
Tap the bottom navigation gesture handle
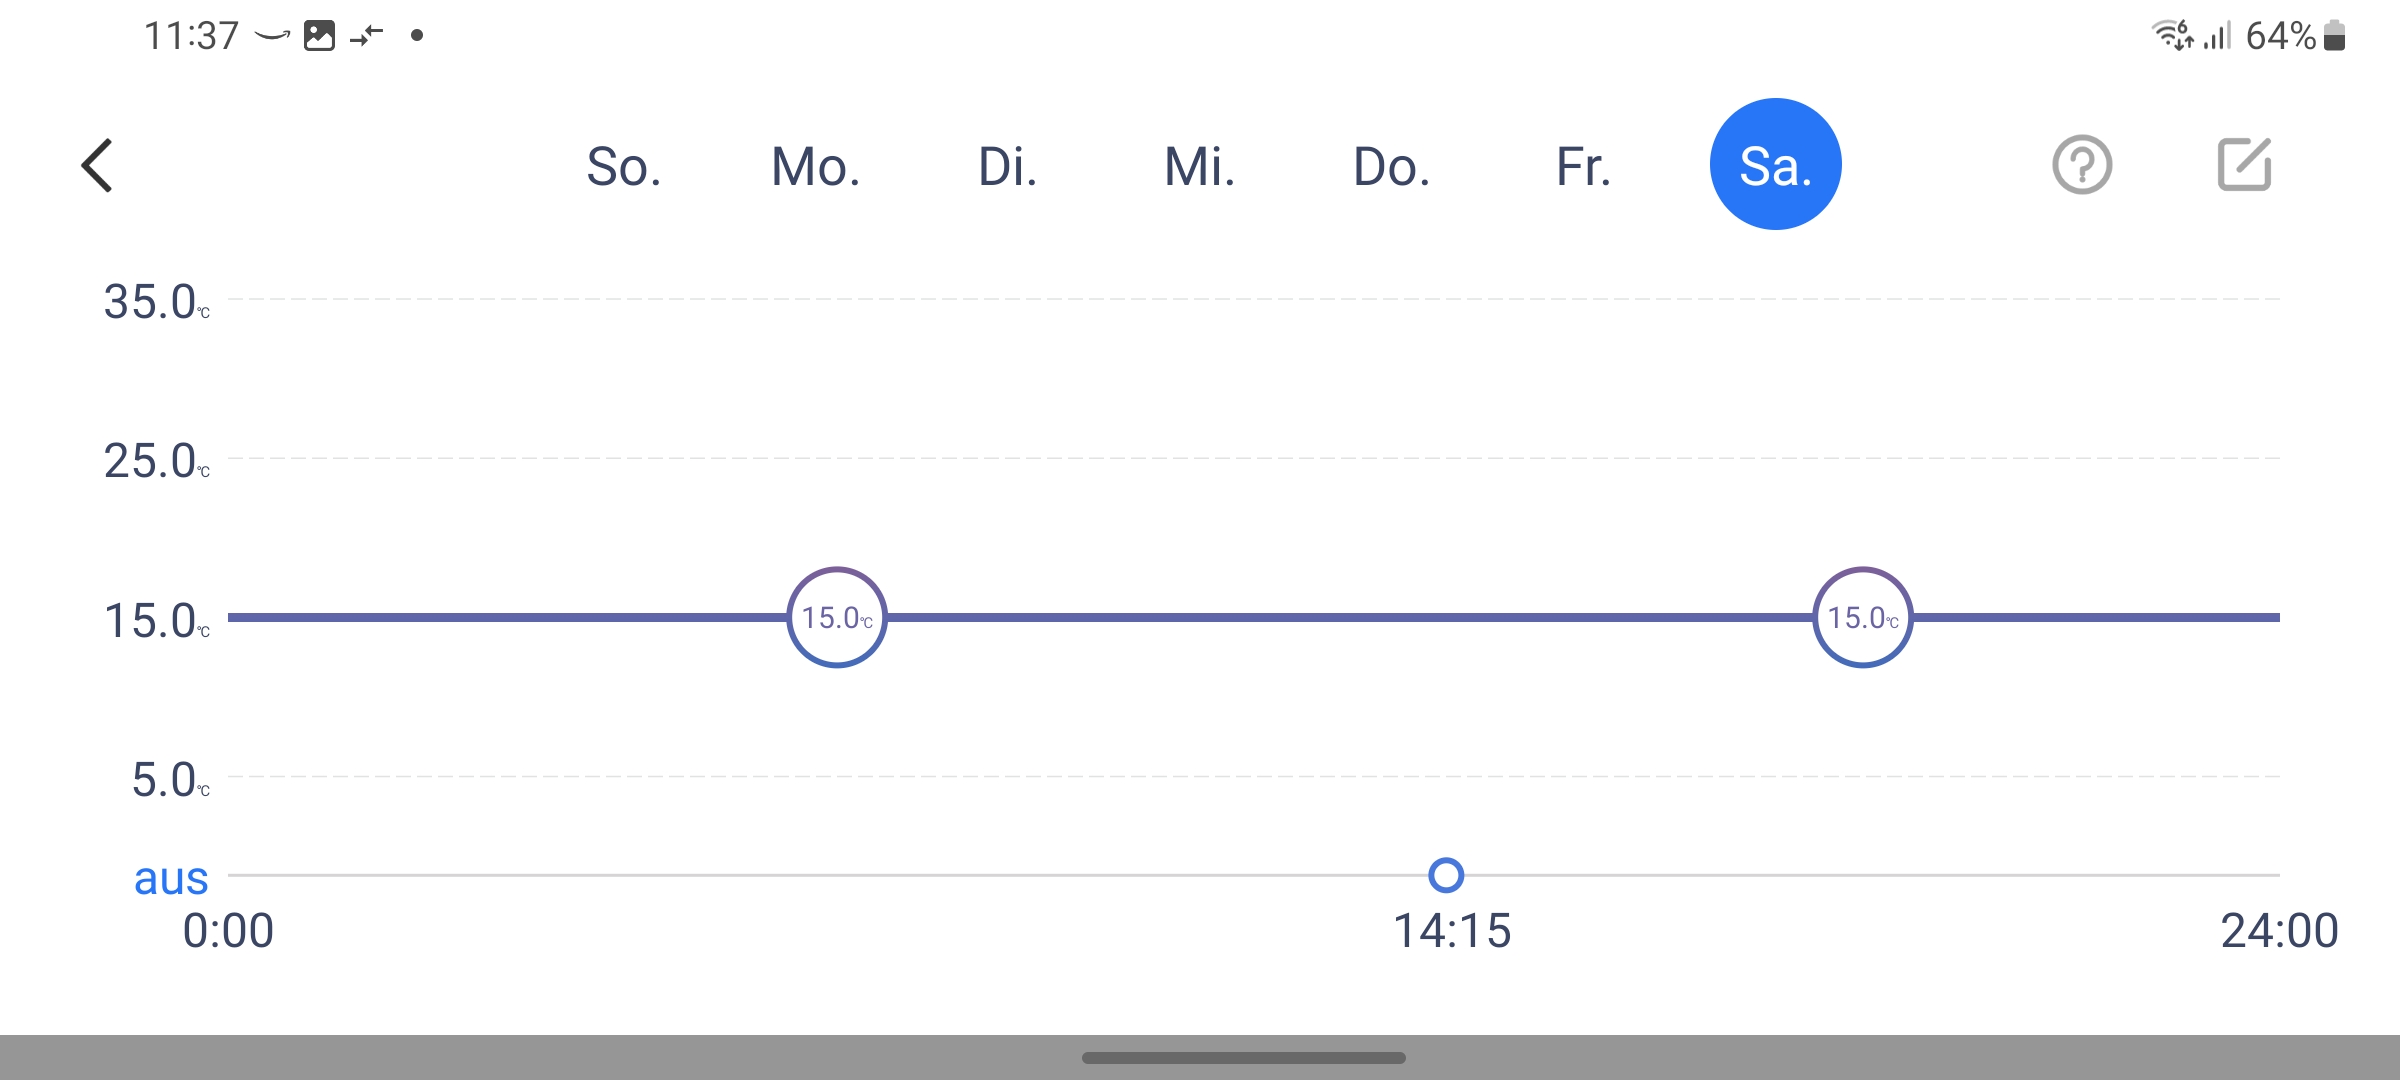(1243, 1057)
